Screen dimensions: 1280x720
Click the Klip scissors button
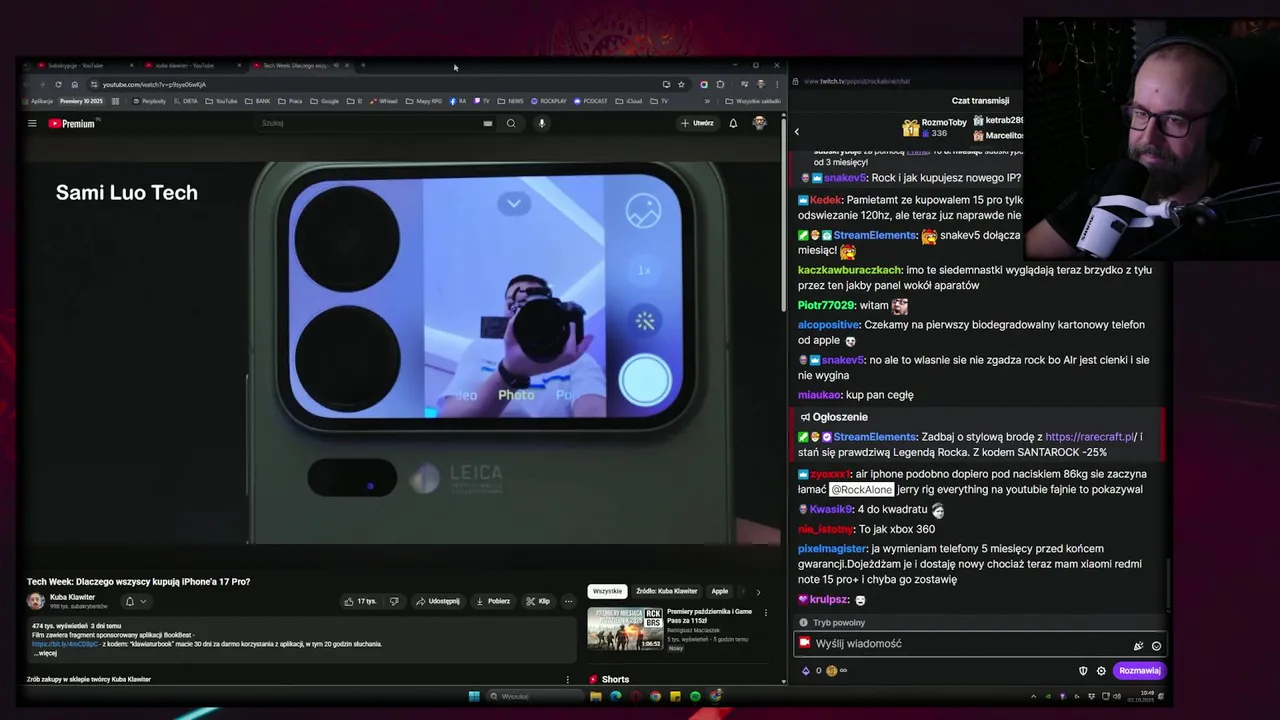pyautogui.click(x=538, y=601)
